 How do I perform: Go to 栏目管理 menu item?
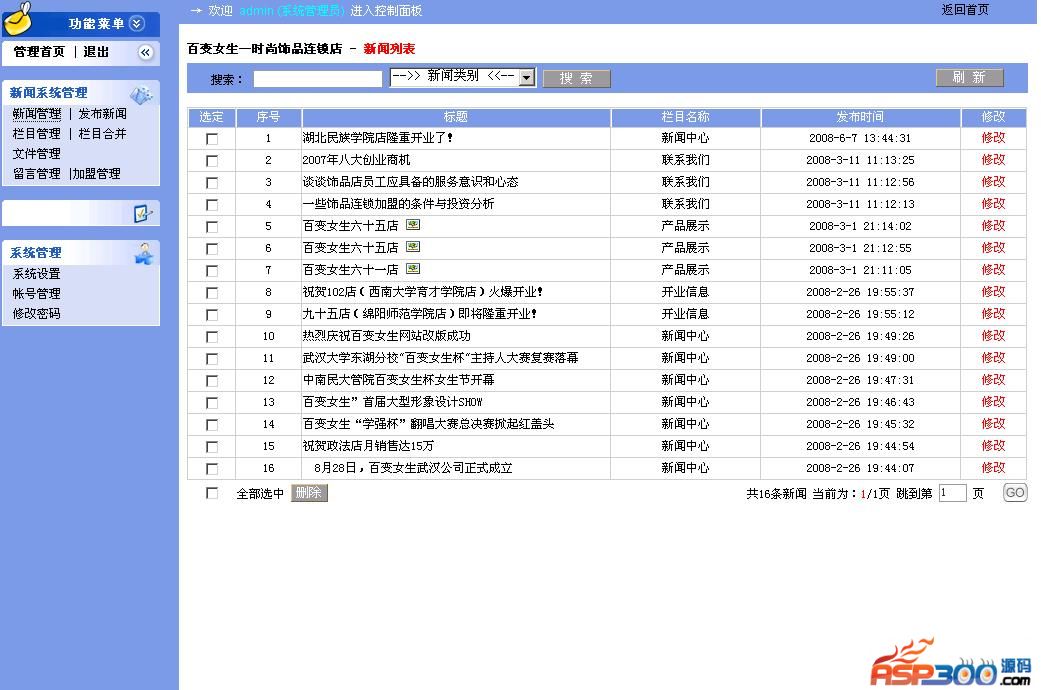37,134
